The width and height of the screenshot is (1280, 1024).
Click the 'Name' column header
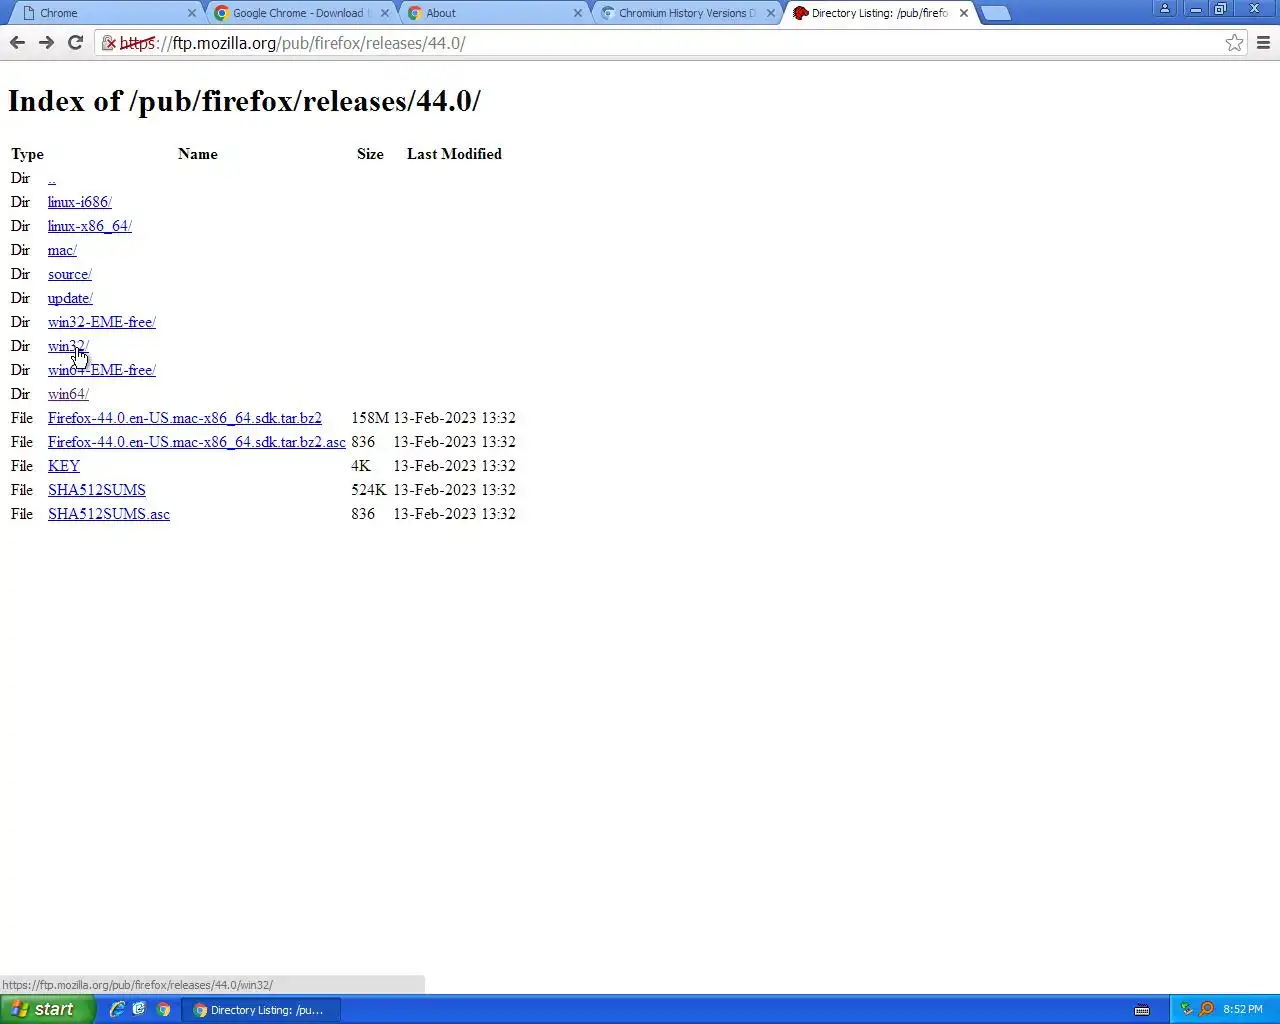tap(198, 154)
